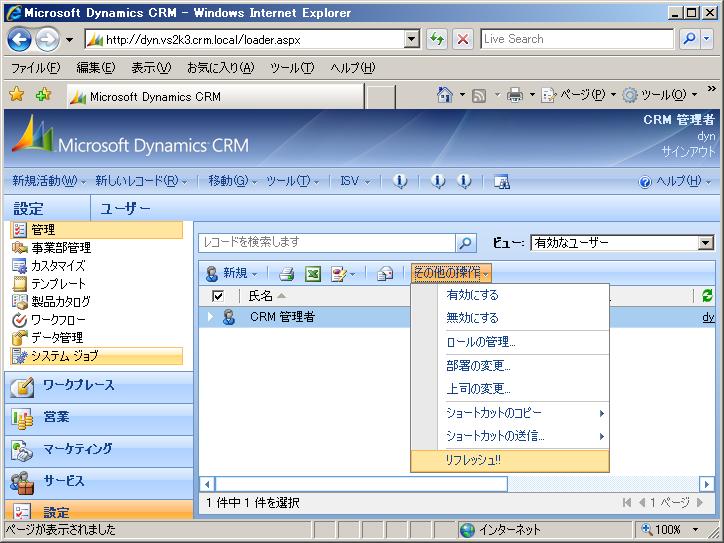Open the new blank tab button
The image size is (724, 543).
[380, 97]
